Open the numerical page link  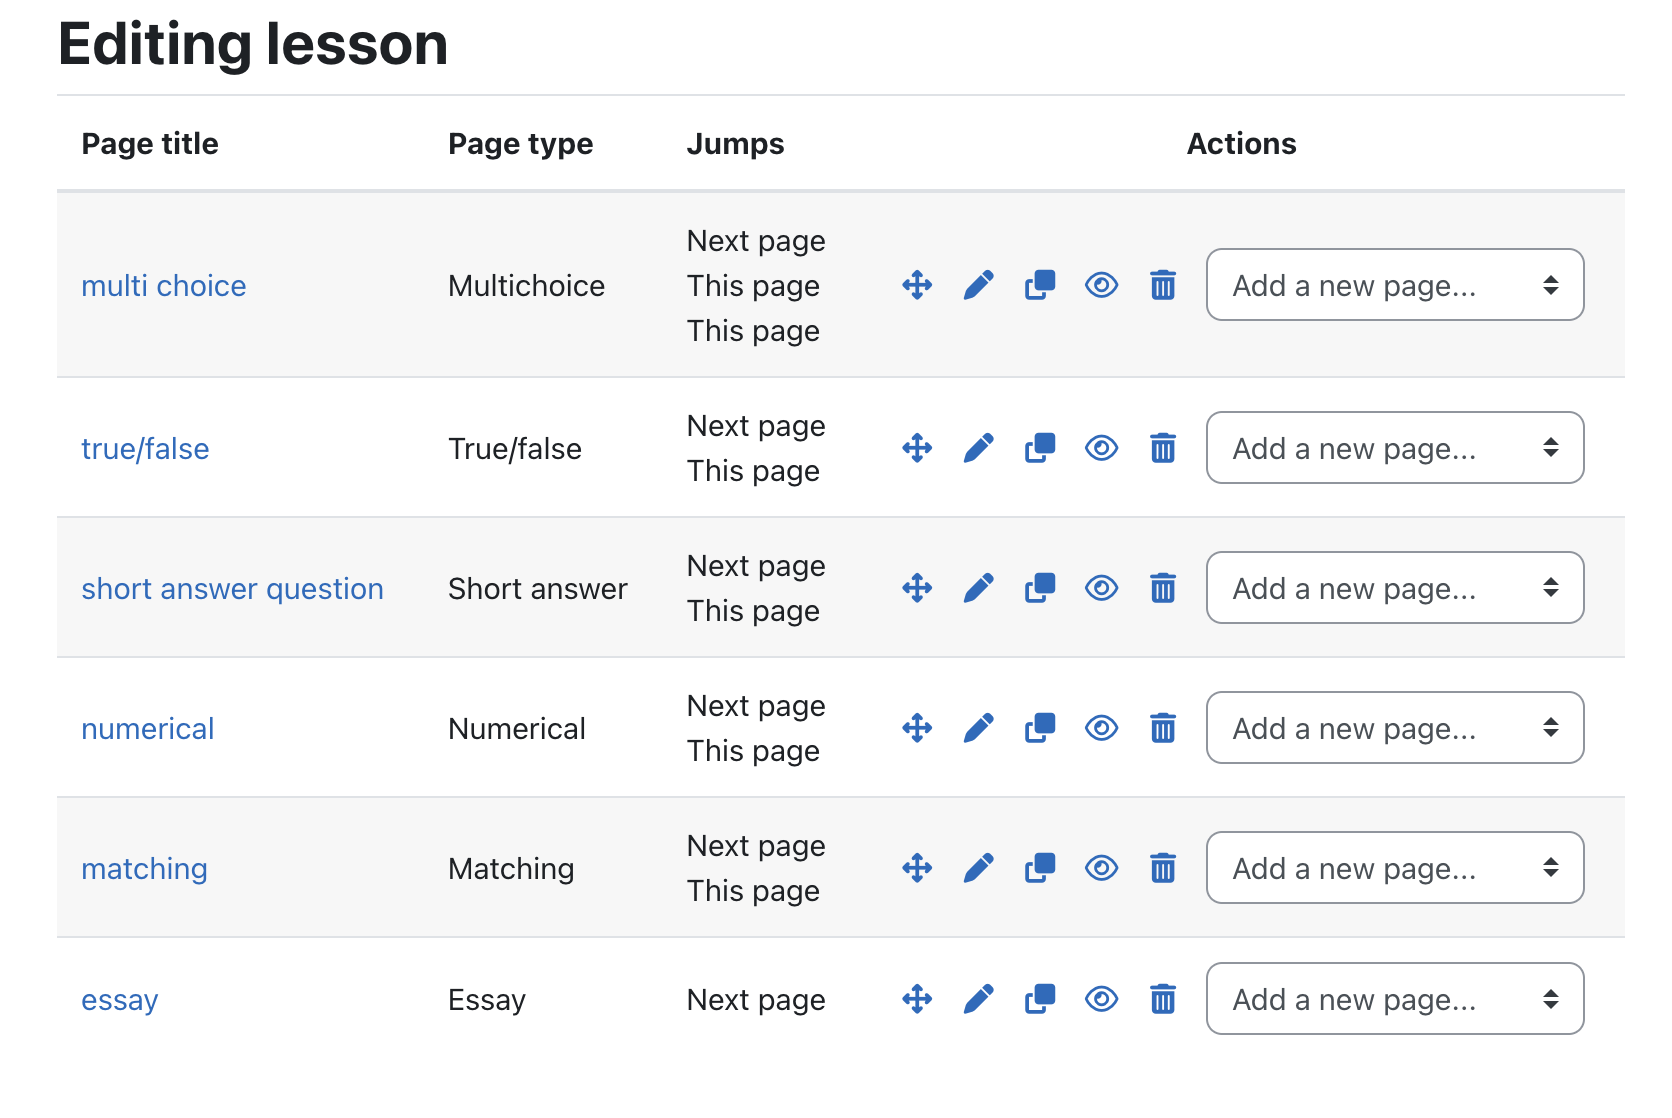(148, 729)
